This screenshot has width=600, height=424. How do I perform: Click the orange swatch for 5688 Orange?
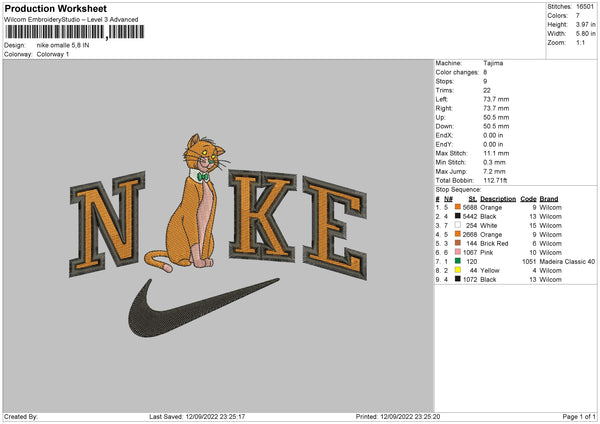458,207
